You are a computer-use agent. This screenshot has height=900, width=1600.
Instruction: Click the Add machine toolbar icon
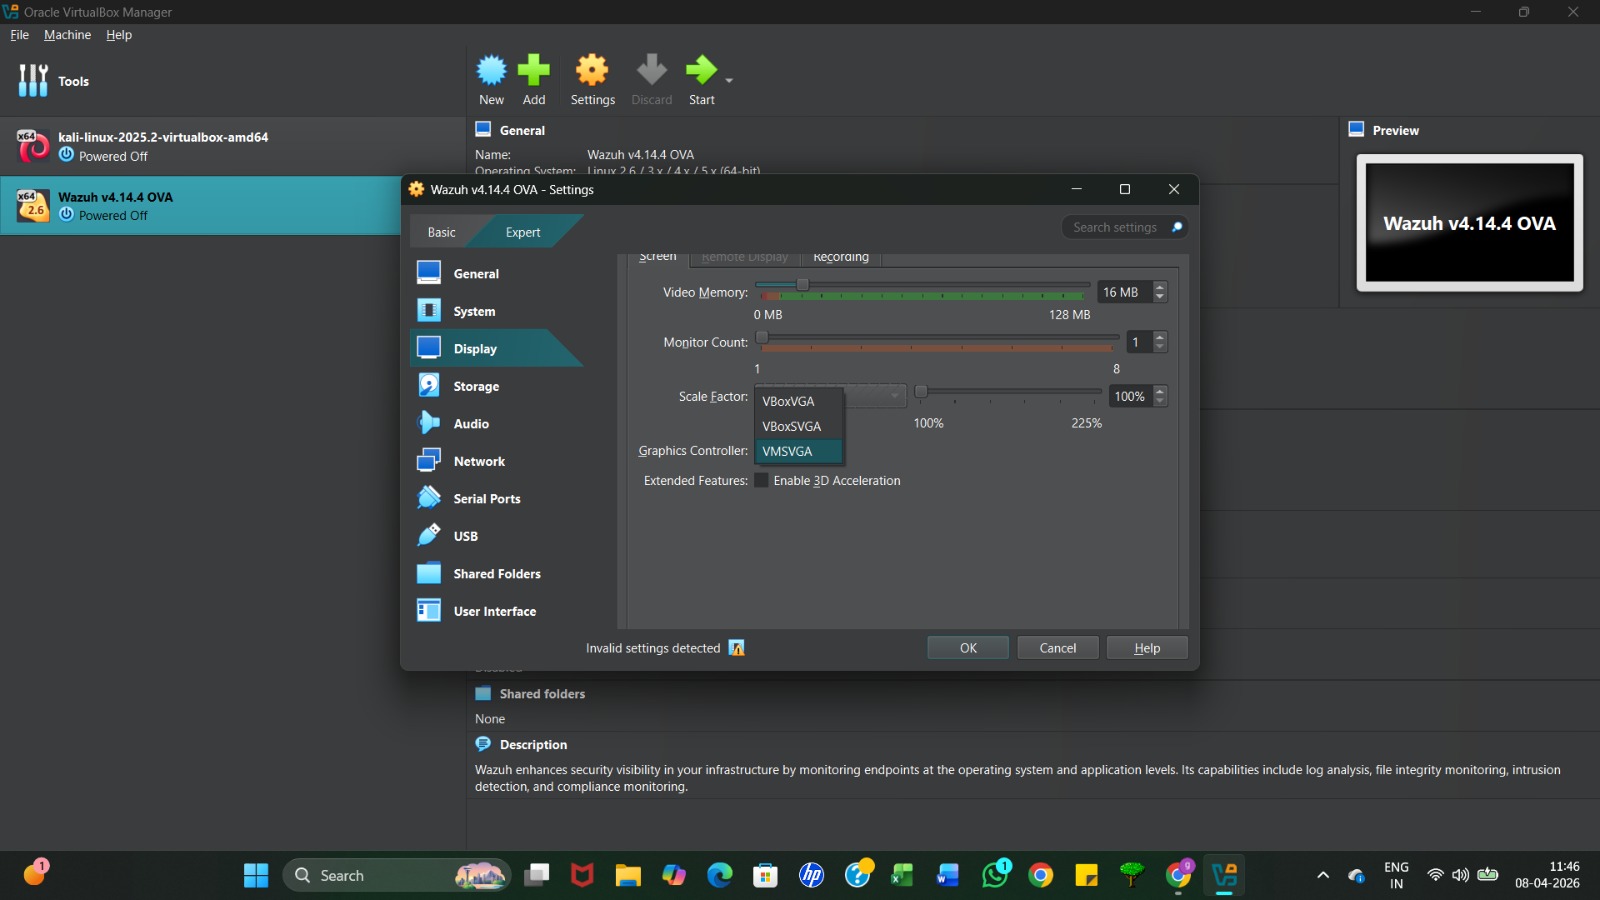(x=534, y=80)
